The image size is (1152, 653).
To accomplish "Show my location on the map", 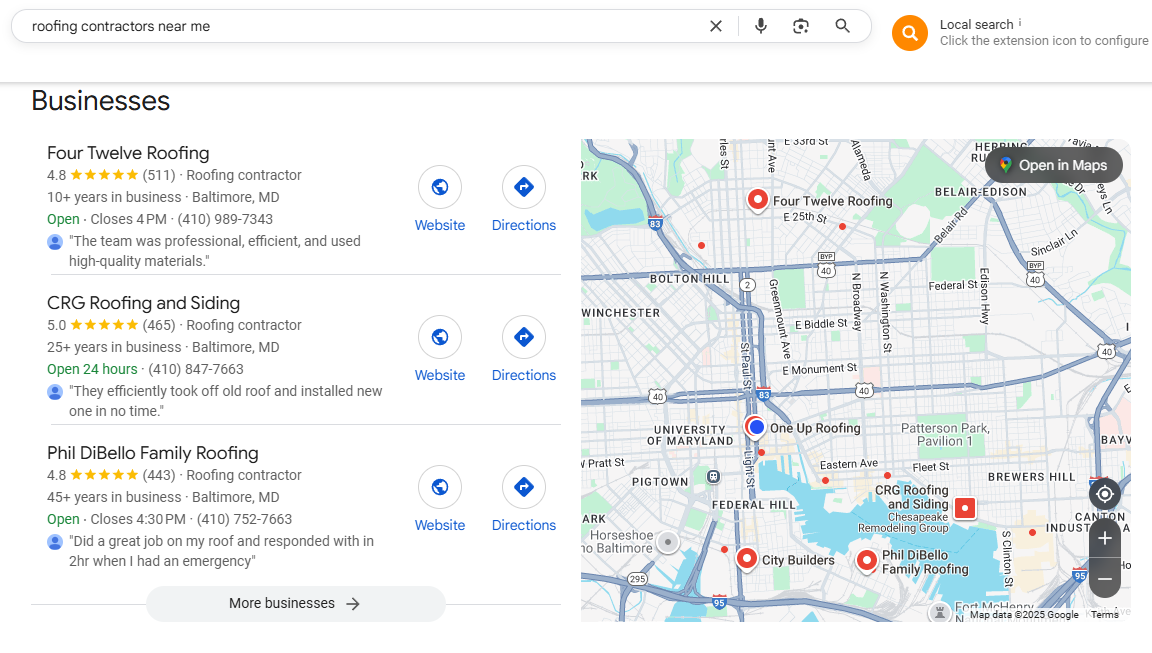I will (1104, 494).
